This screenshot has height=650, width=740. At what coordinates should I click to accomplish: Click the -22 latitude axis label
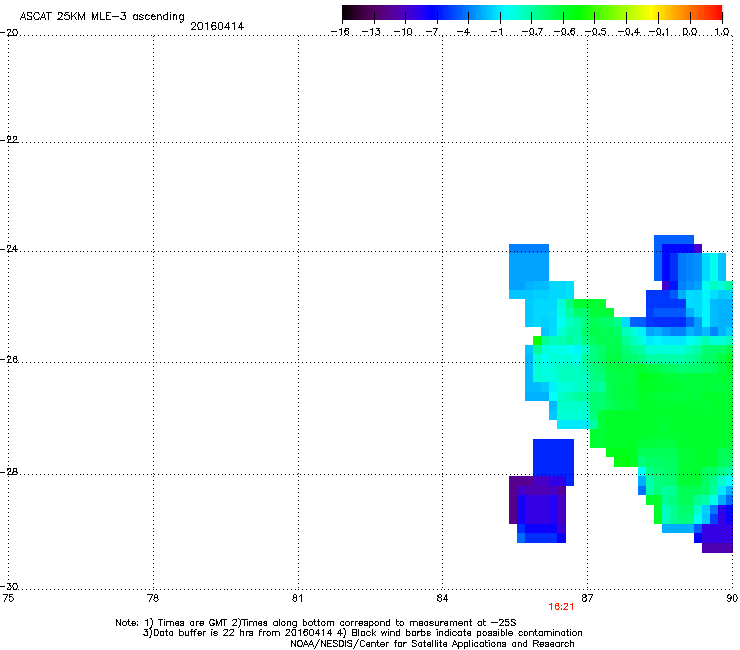(x=10, y=140)
